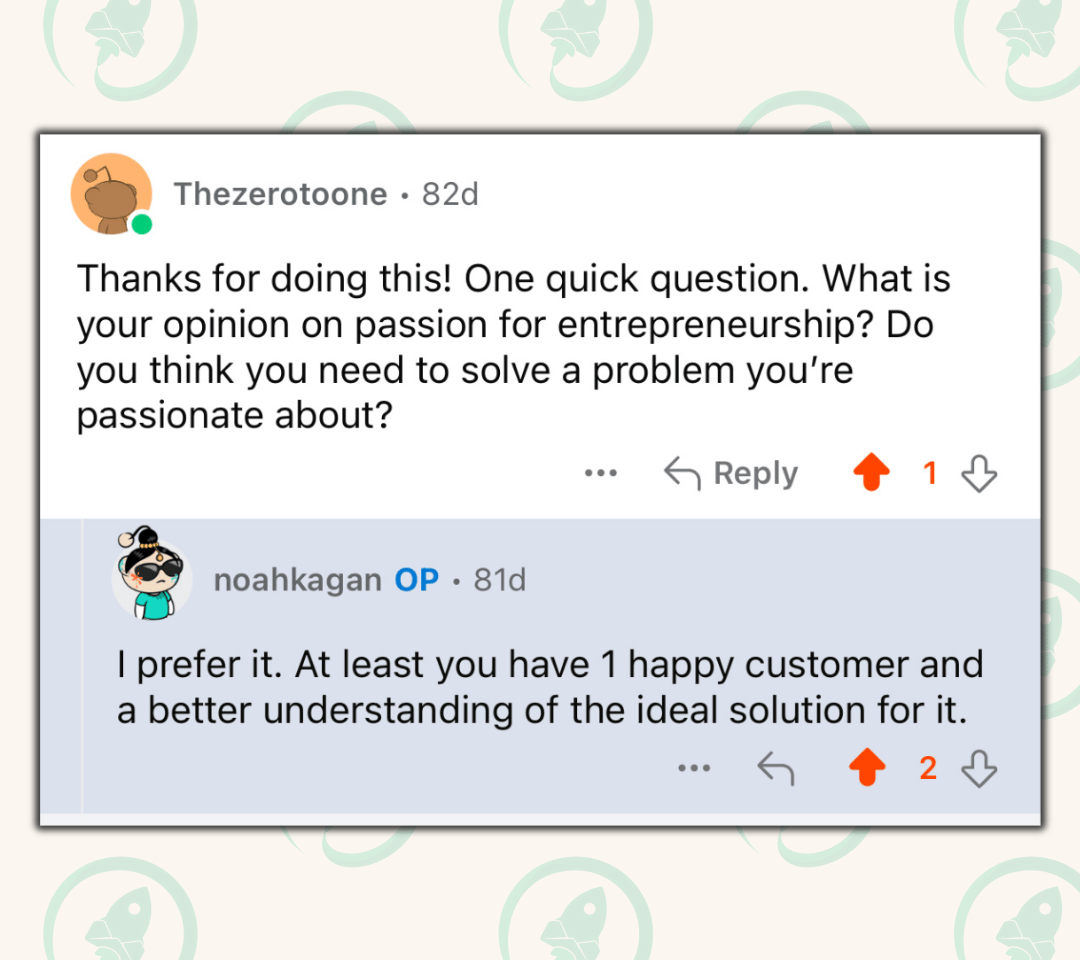Image resolution: width=1080 pixels, height=960 pixels.
Task: Click the 81d timestamp
Action: (499, 580)
